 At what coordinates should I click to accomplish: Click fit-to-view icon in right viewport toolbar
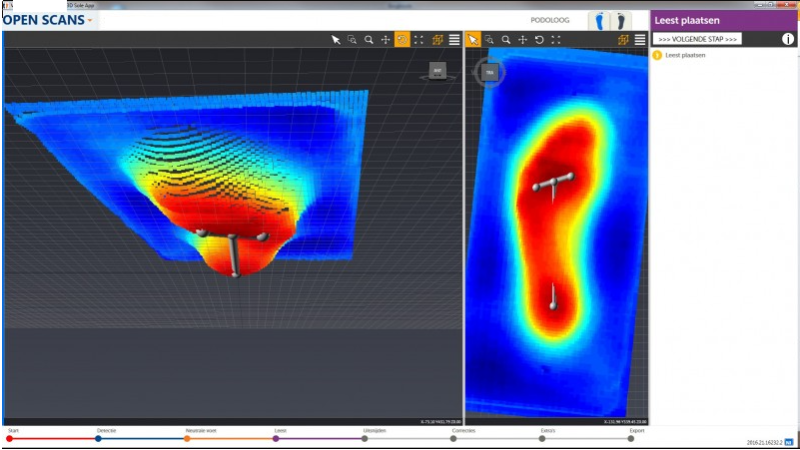click(x=556, y=40)
